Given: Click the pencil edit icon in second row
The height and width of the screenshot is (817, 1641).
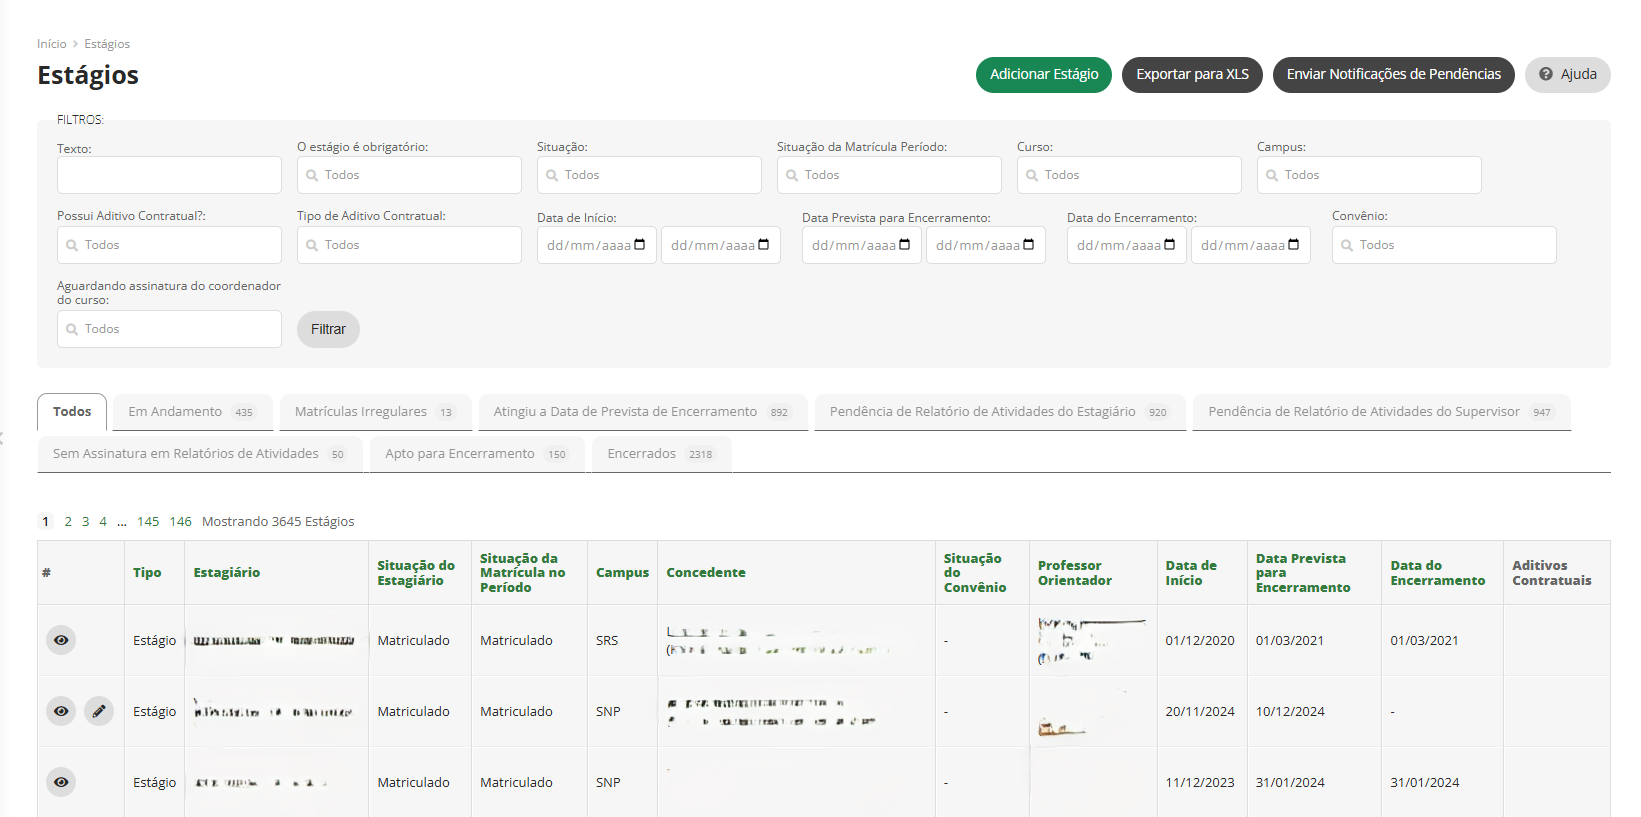Looking at the screenshot, I should pos(98,711).
